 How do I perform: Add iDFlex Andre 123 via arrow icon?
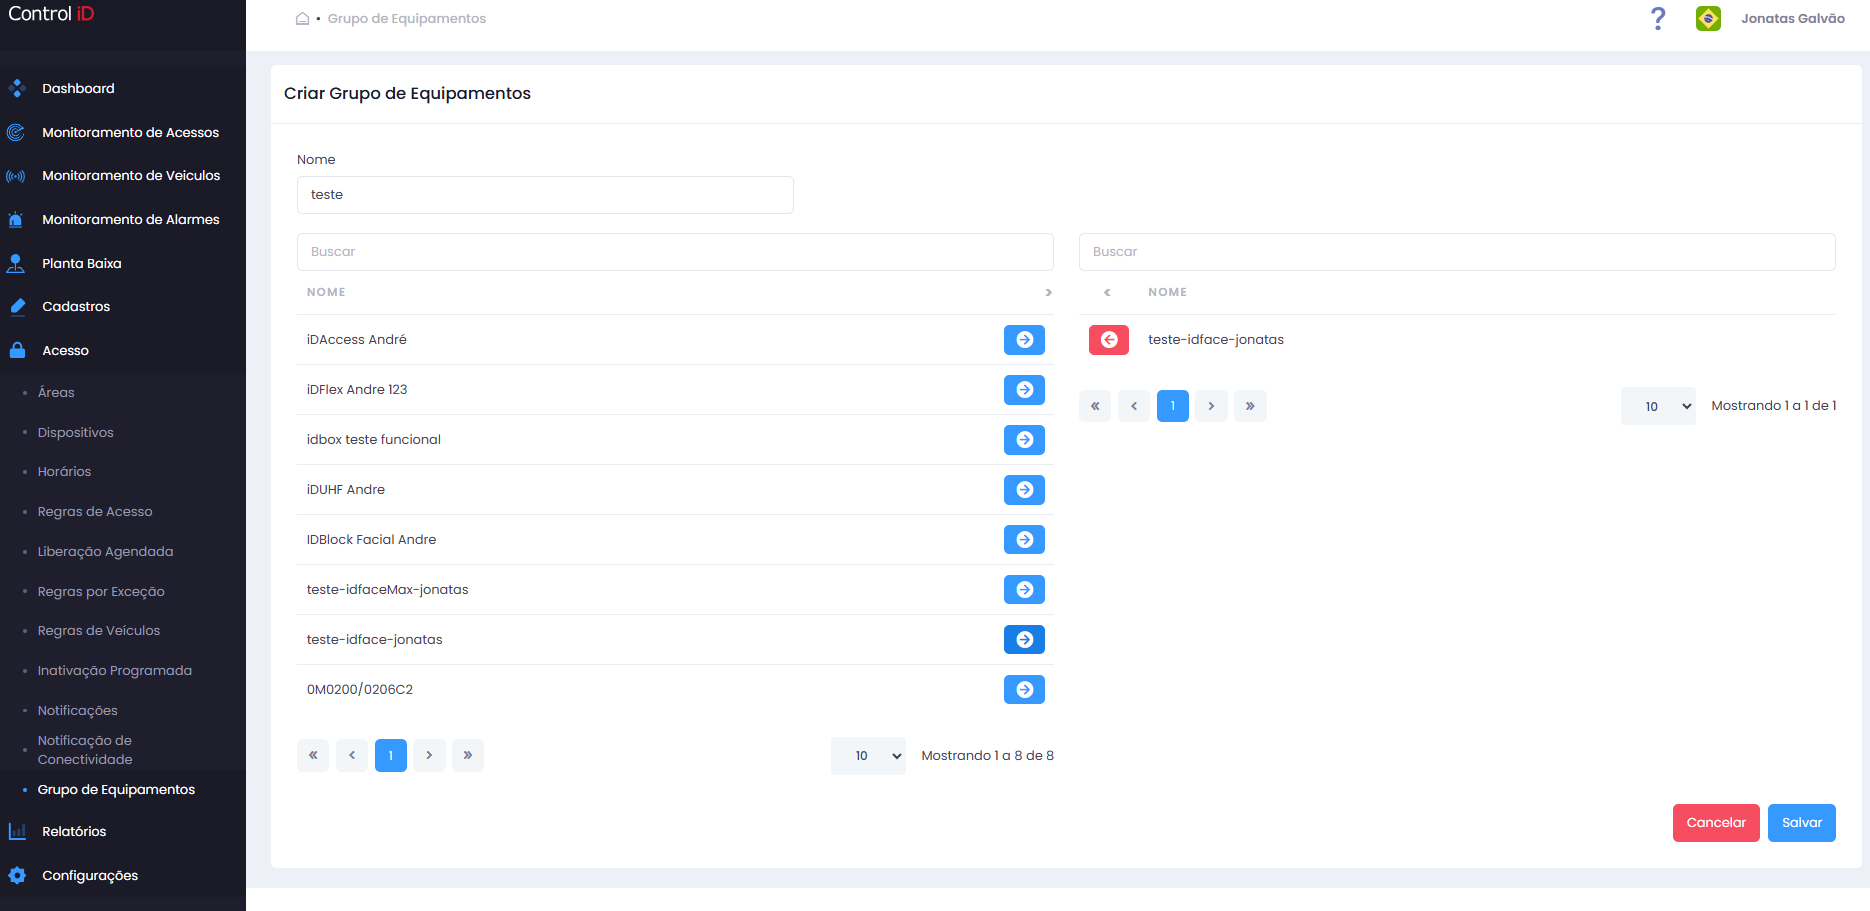click(x=1024, y=390)
